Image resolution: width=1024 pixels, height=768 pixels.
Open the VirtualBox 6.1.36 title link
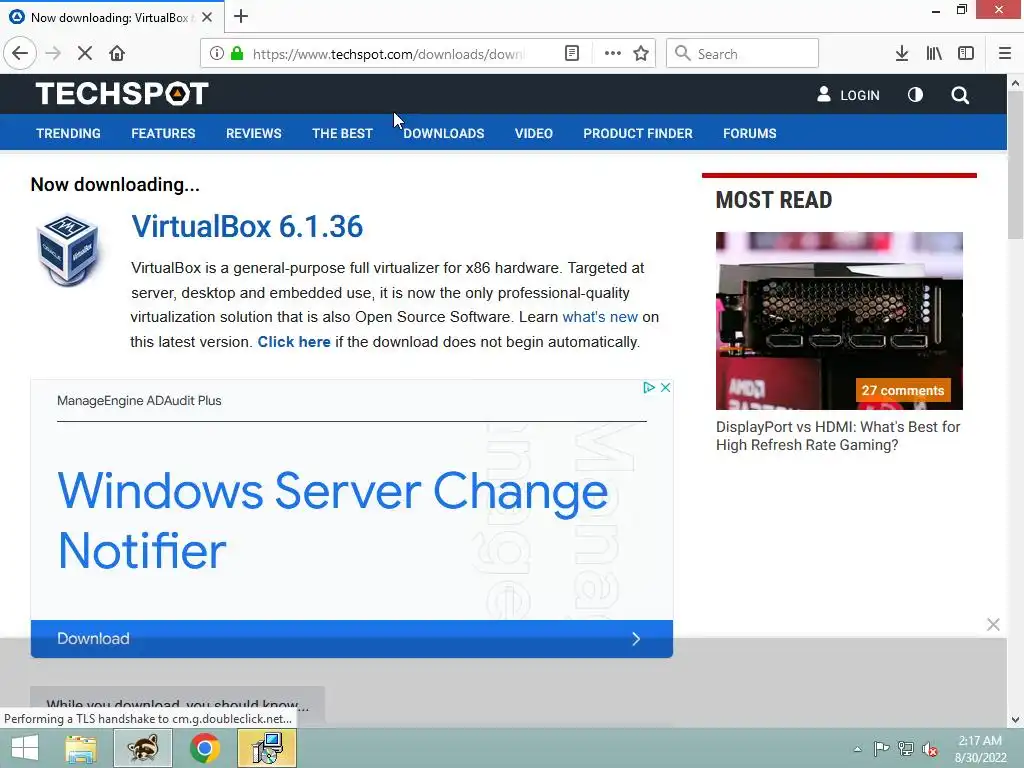coord(247,227)
